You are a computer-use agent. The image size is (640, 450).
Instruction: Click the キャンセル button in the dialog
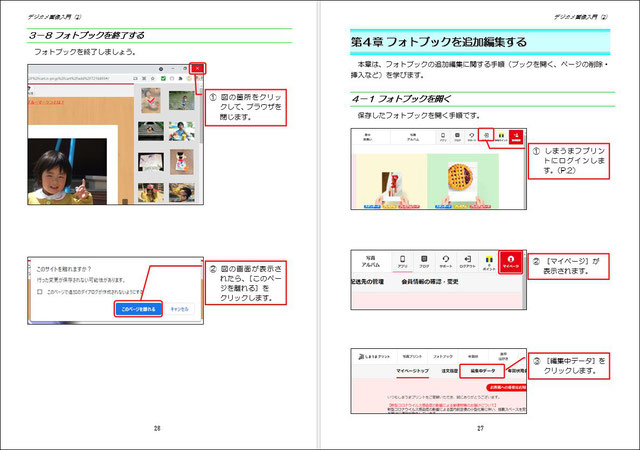tap(179, 309)
